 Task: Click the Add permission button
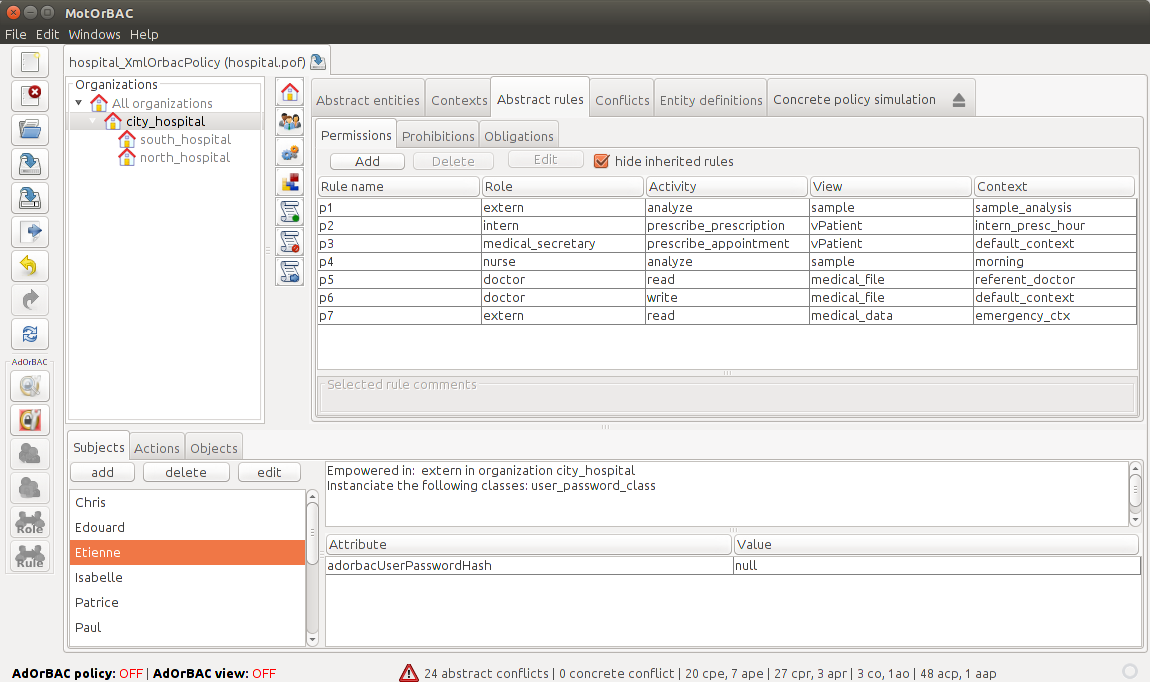[367, 161]
